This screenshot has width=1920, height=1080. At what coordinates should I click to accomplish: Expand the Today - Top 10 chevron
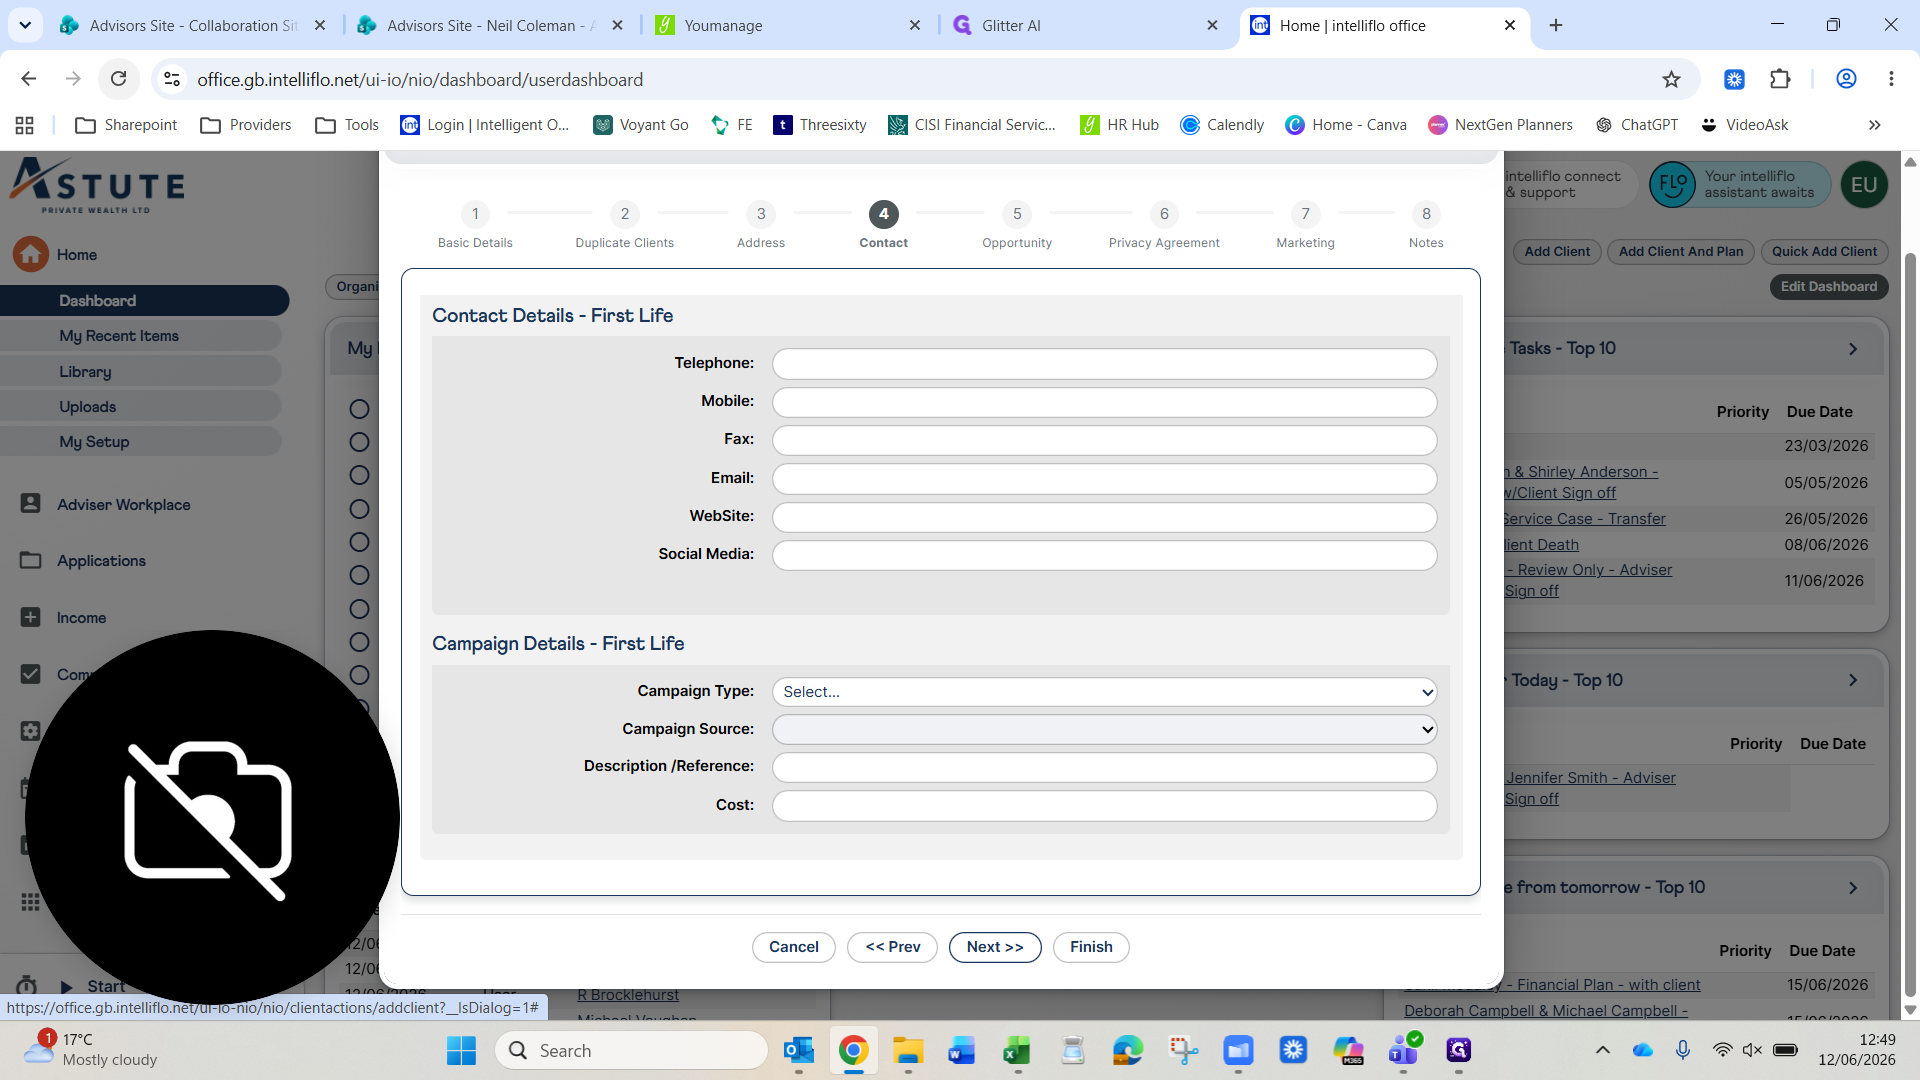coord(1853,680)
